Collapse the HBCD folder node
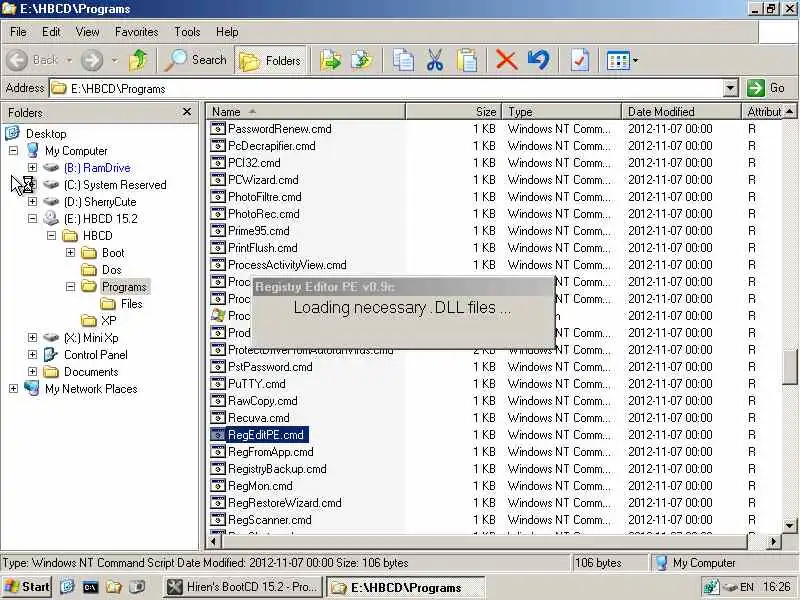This screenshot has height=600, width=800. [x=51, y=235]
